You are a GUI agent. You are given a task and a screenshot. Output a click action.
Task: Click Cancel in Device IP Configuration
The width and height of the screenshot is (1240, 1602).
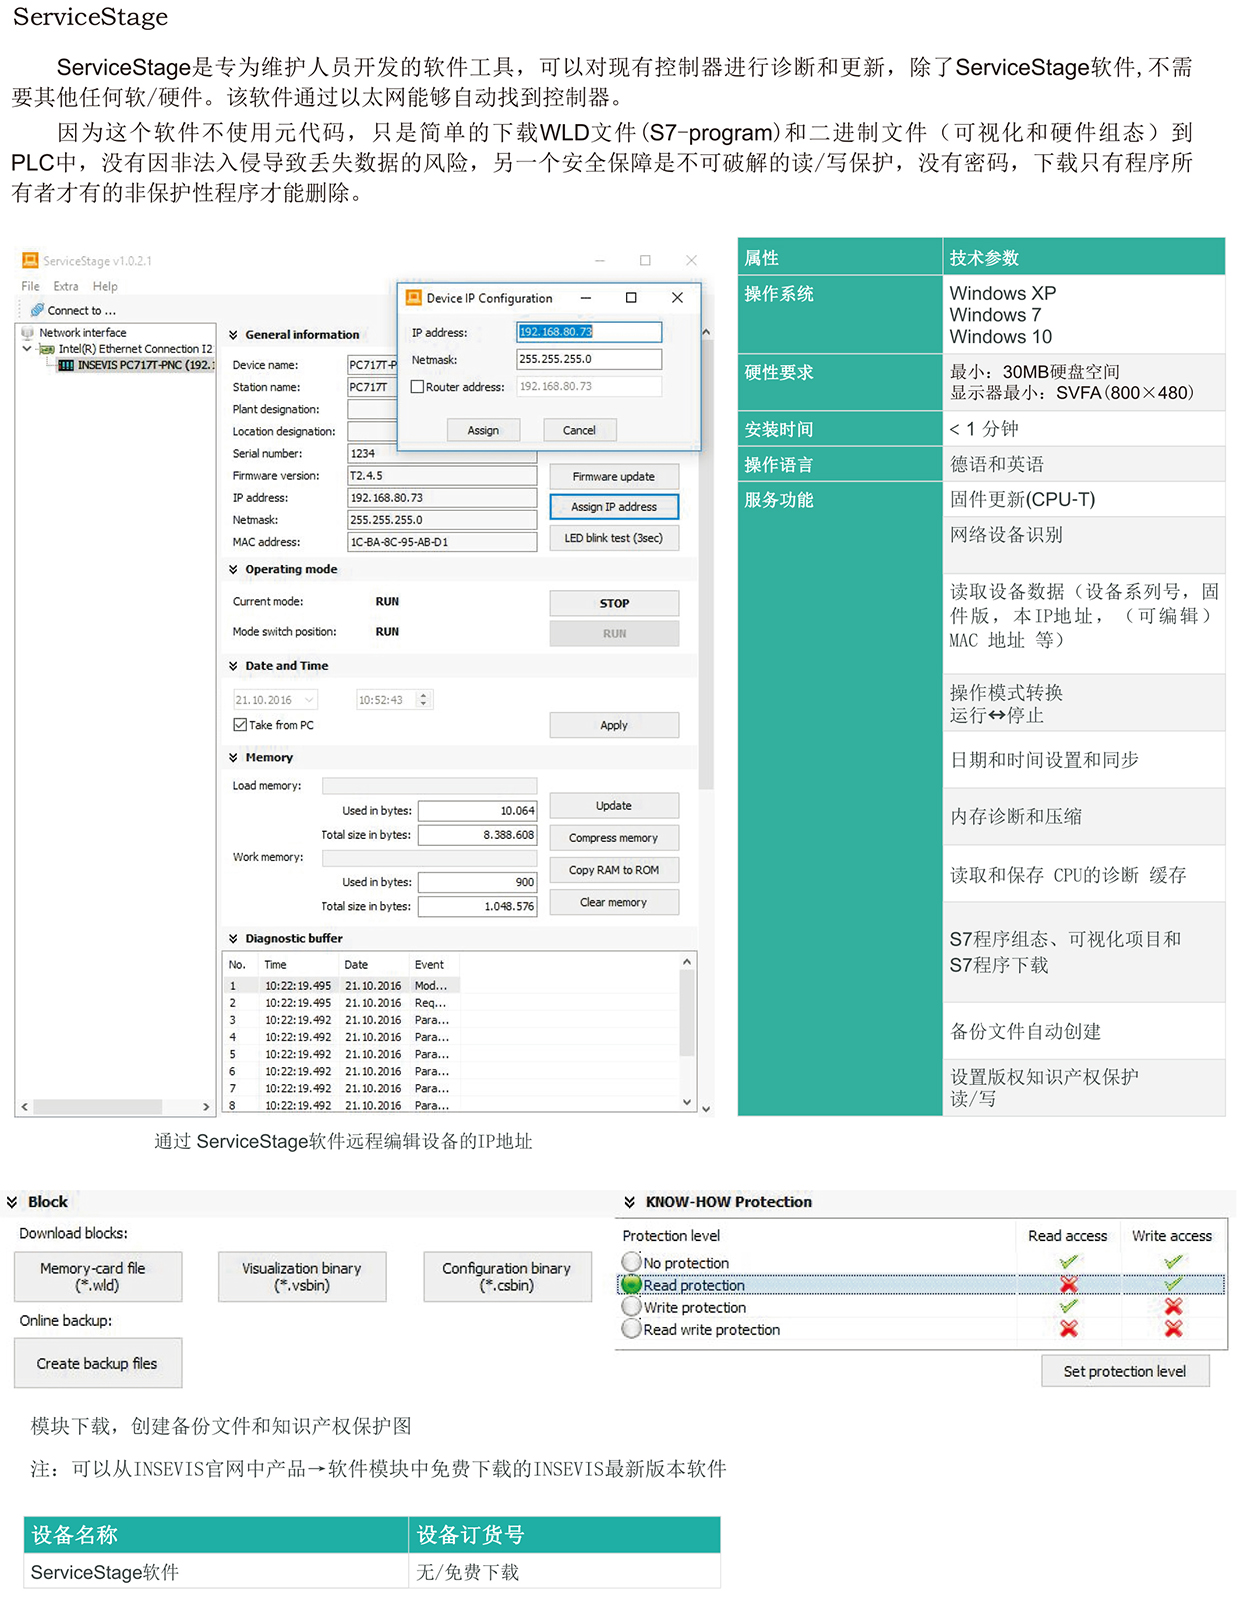tap(579, 430)
